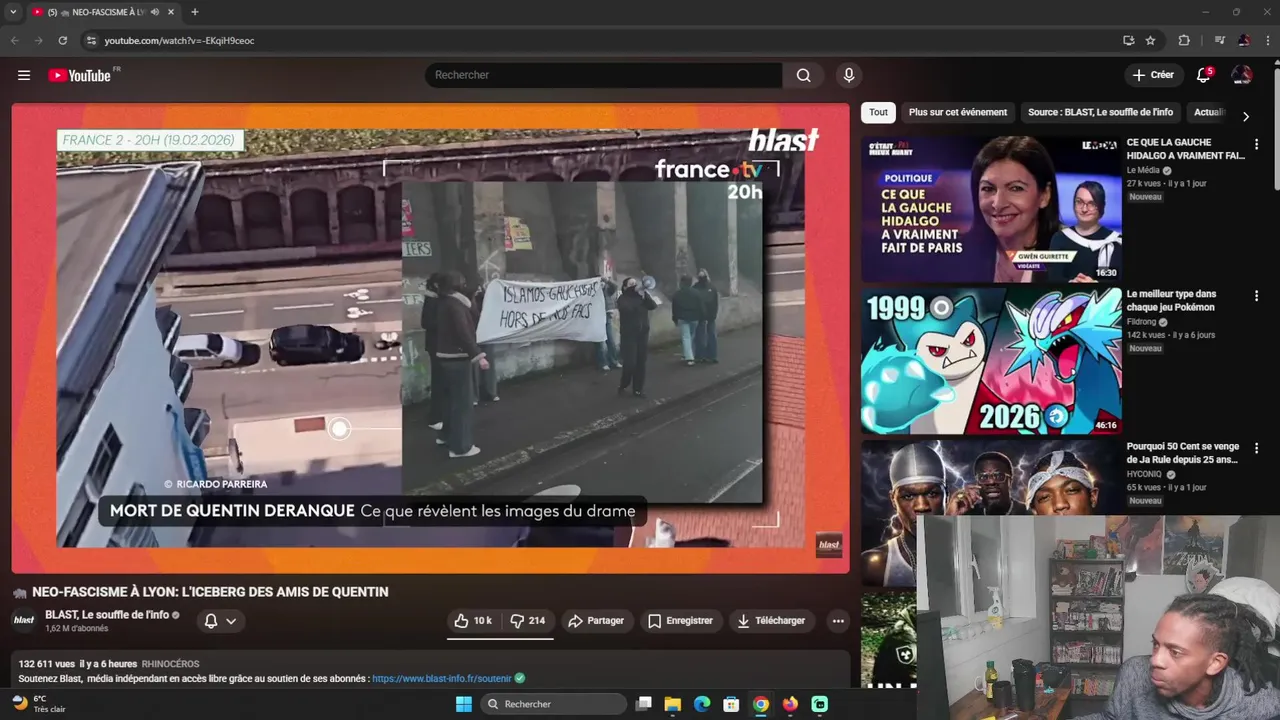Screen dimensions: 1280x720
Task: Open a new Chrome tab with plus
Action: point(194,12)
